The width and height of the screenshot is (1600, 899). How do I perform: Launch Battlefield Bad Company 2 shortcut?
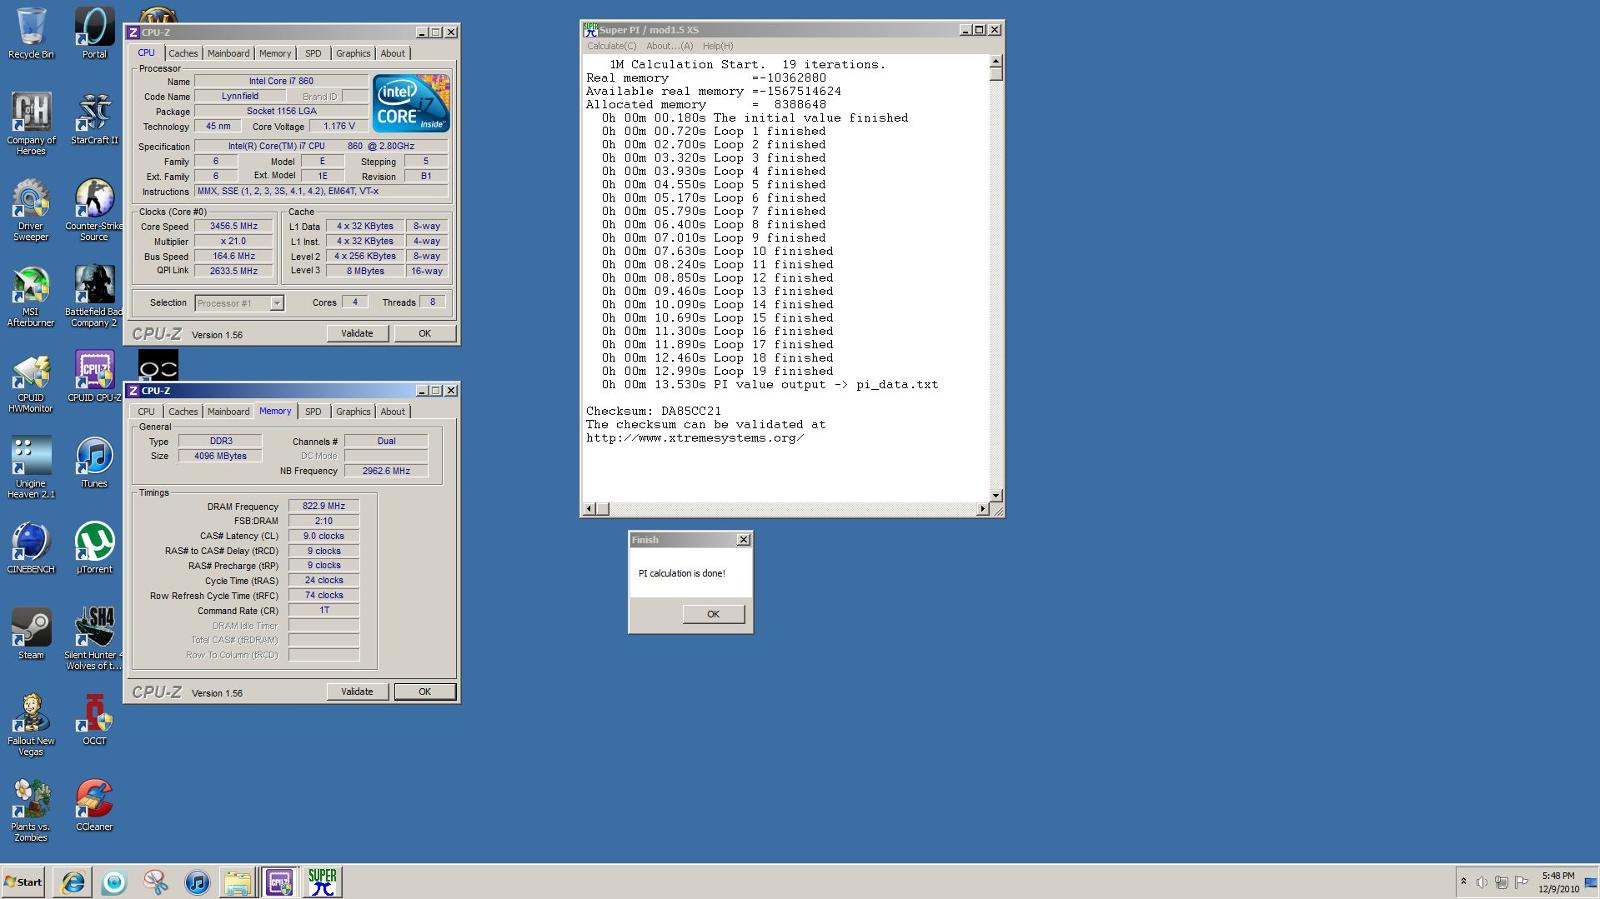94,296
